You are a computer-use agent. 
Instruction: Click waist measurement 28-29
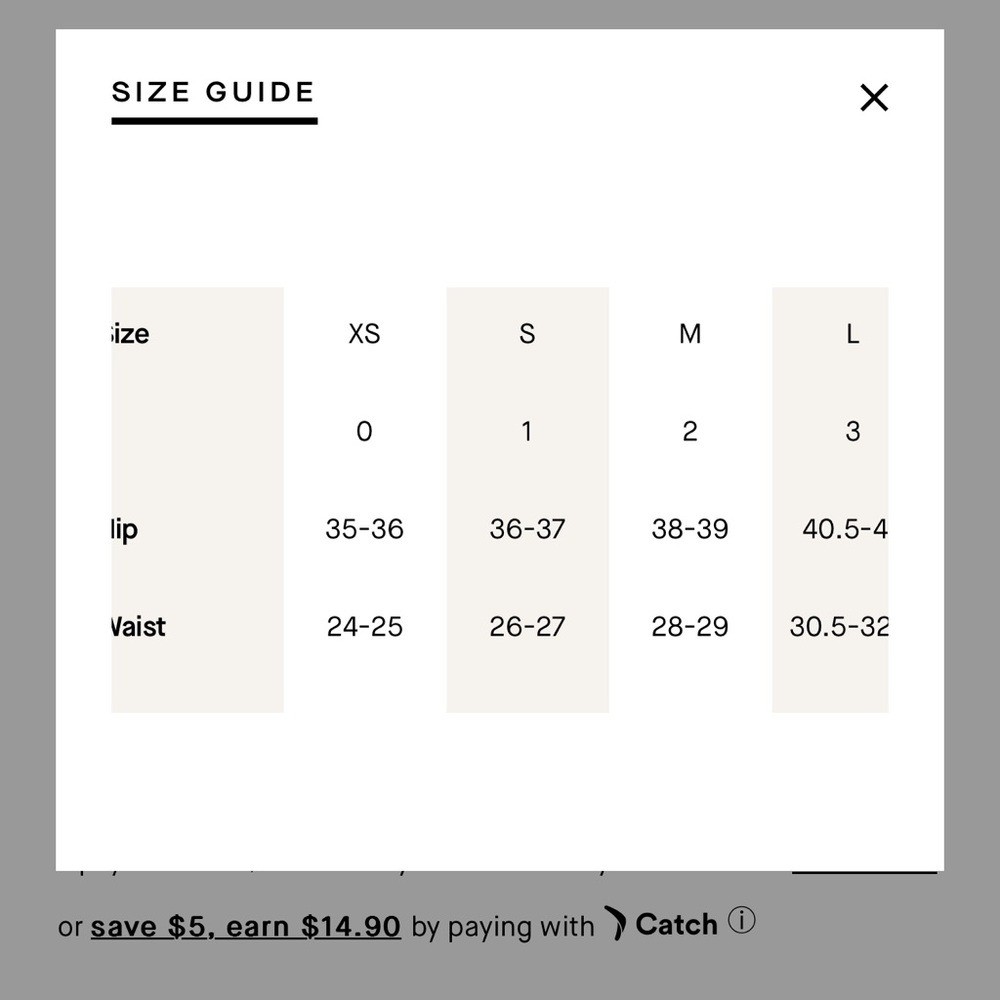(690, 627)
